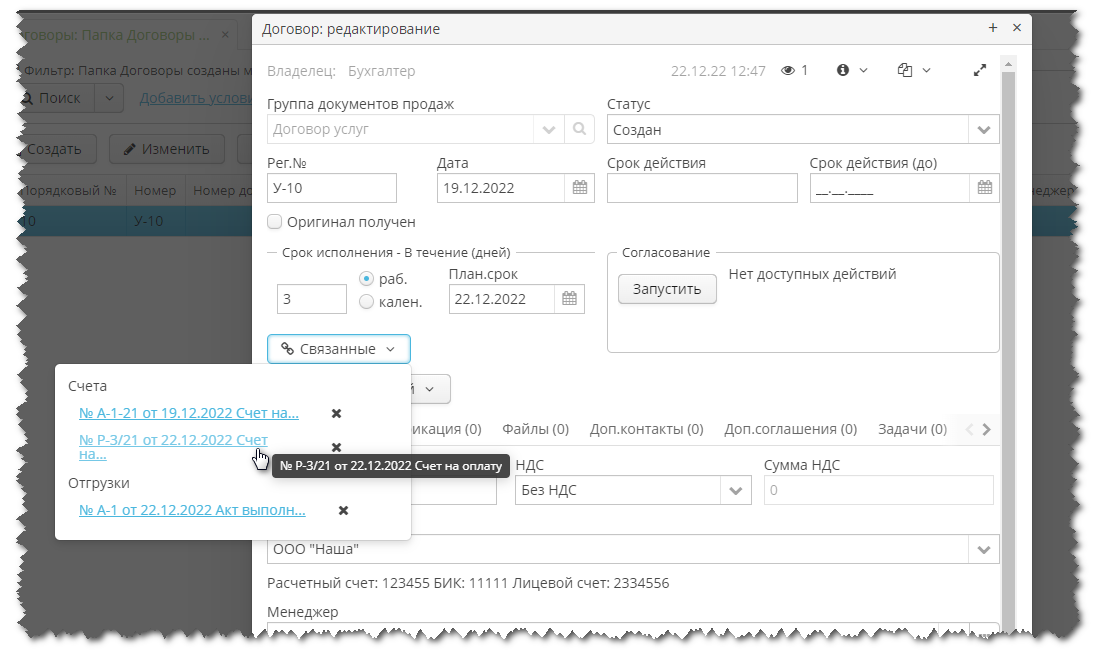Switch to the Файлы (0) tab
This screenshot has width=1097, height=656.
[535, 428]
